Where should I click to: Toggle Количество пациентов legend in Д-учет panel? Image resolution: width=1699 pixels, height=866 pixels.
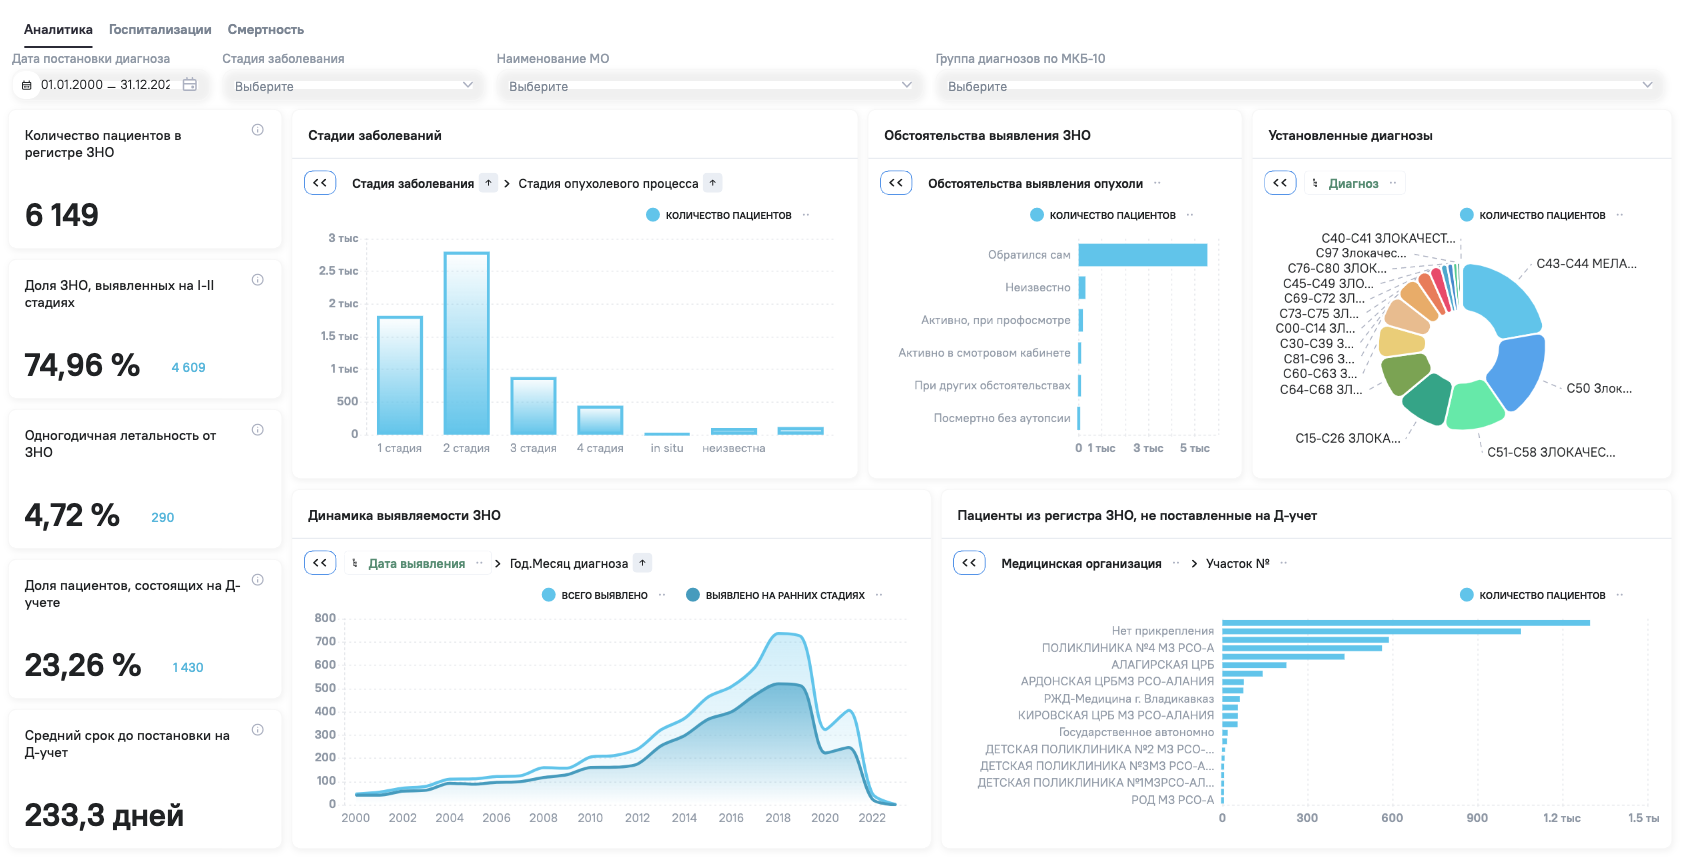tap(1533, 595)
